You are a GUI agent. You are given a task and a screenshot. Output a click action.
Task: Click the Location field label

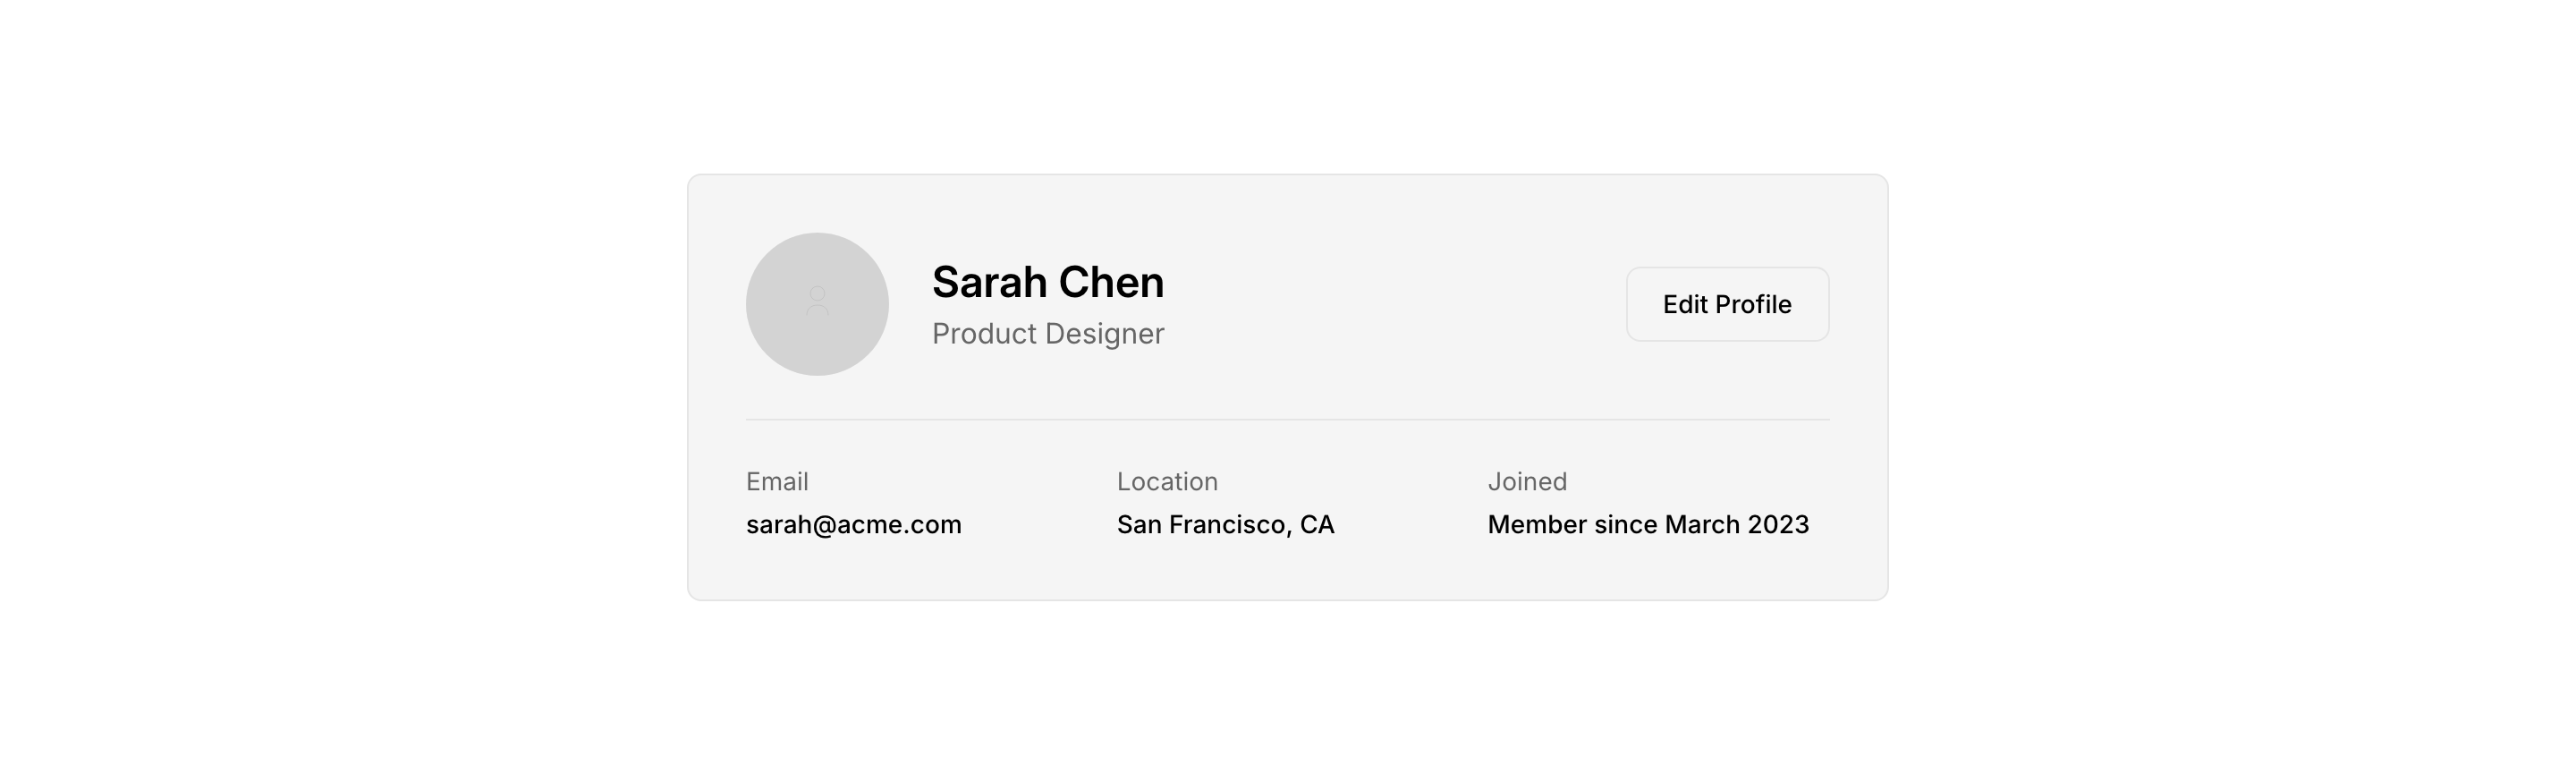[1167, 482]
